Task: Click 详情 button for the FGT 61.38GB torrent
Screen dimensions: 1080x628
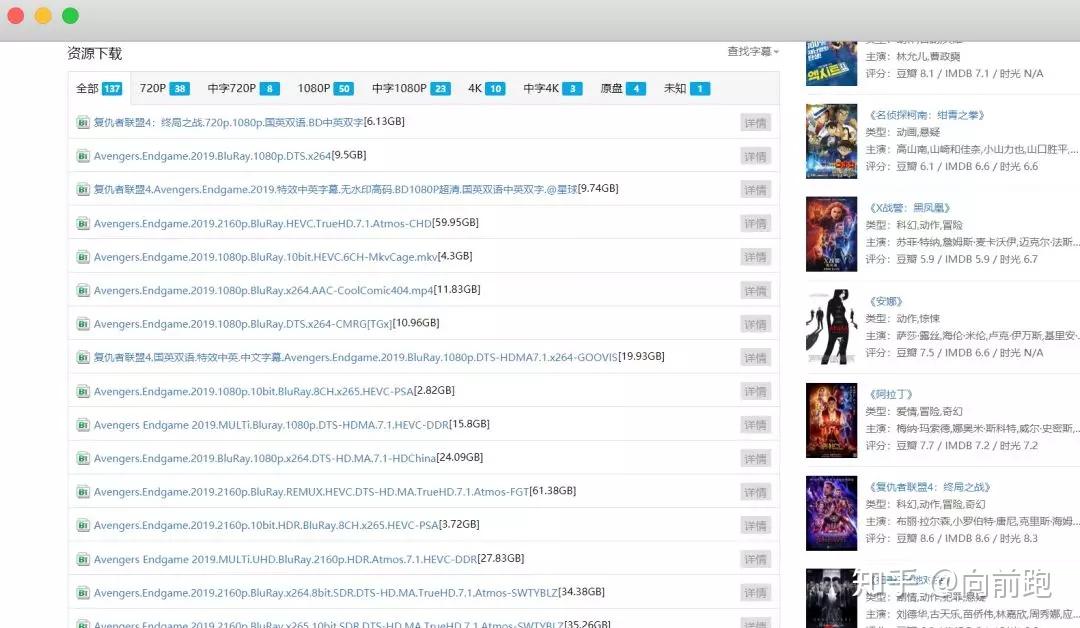Action: pyautogui.click(x=756, y=492)
